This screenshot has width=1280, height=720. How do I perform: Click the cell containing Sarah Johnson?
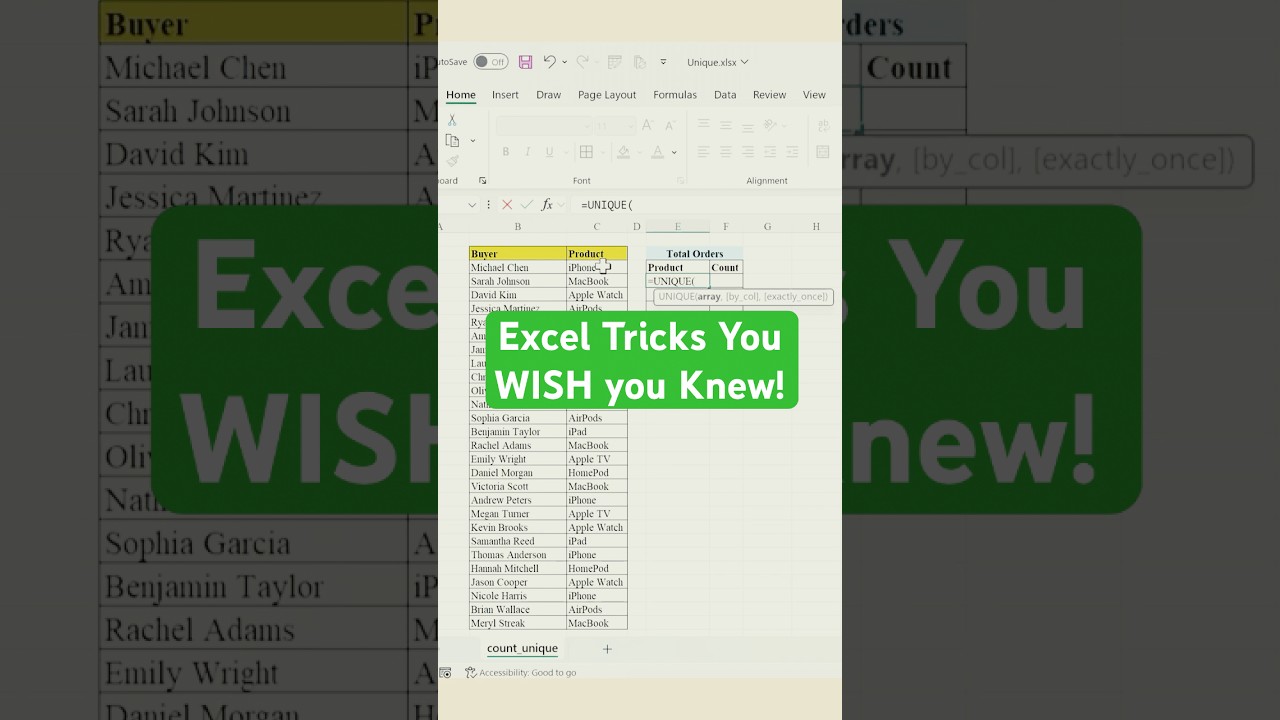coord(518,281)
